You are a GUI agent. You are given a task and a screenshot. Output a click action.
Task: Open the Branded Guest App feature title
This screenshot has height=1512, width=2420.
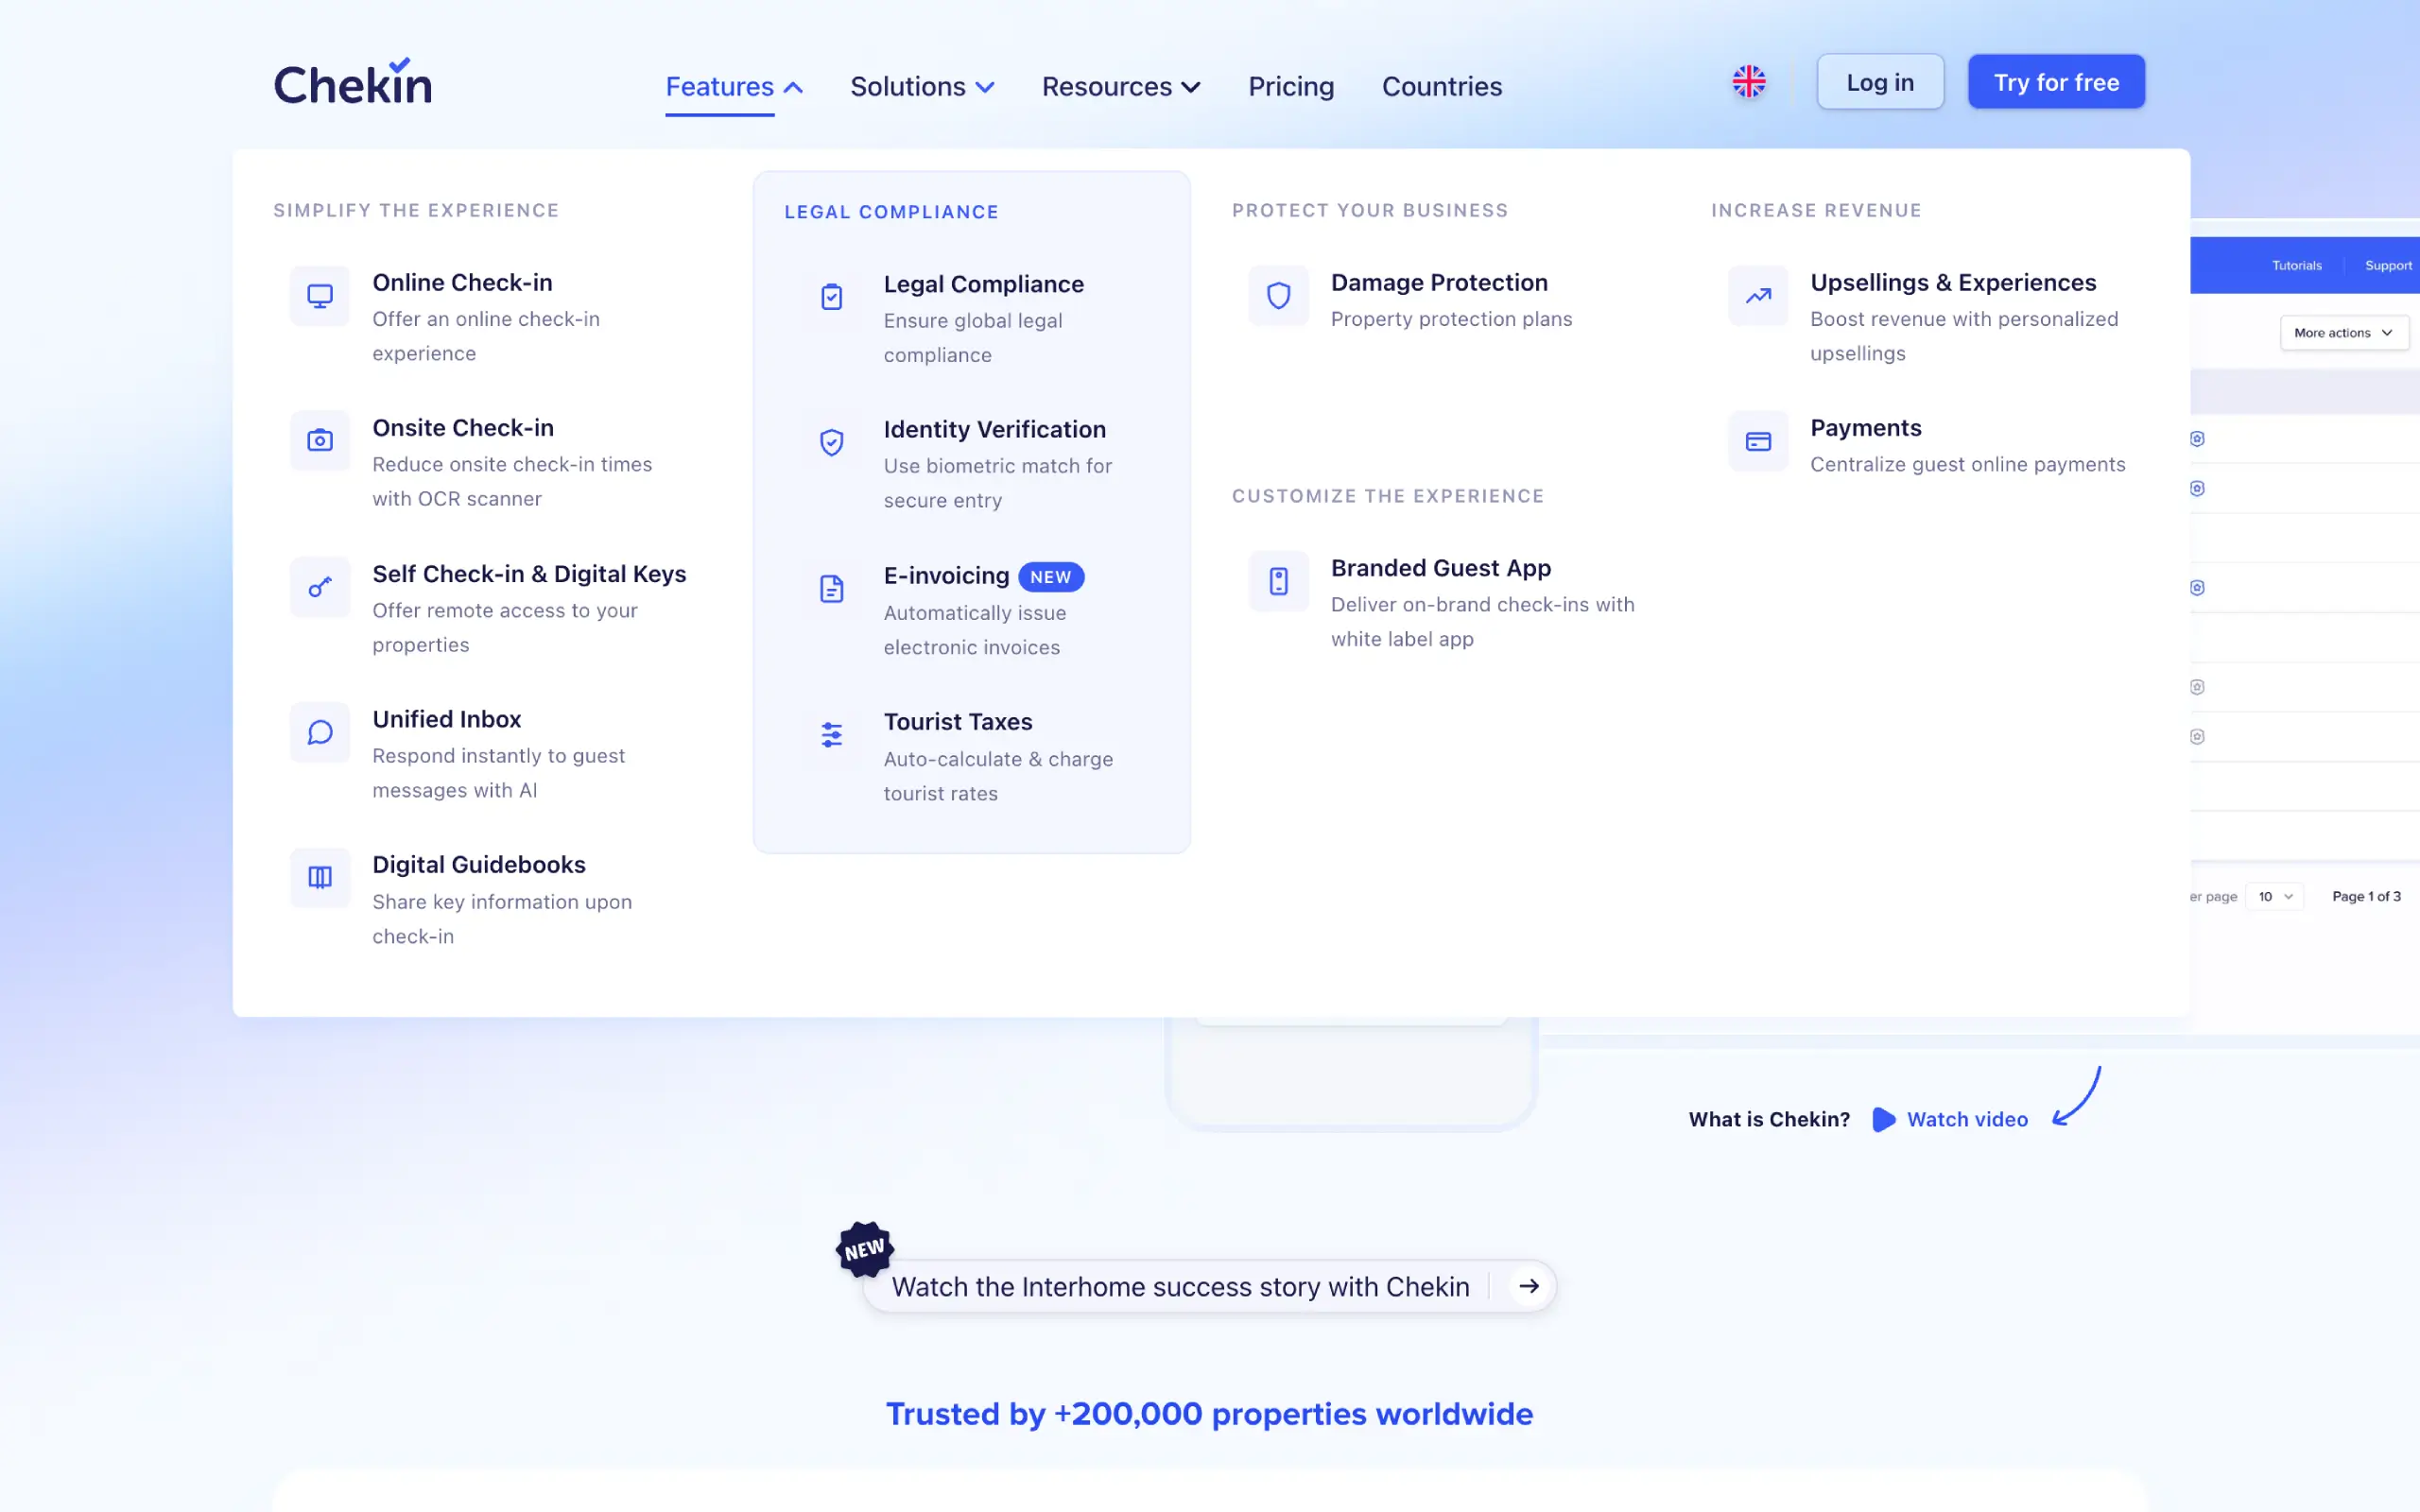coord(1440,568)
